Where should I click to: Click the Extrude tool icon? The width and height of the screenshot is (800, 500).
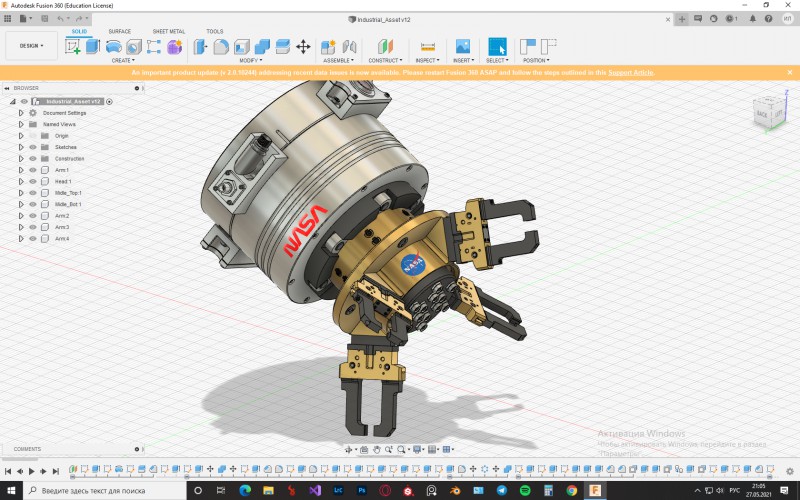pos(93,46)
